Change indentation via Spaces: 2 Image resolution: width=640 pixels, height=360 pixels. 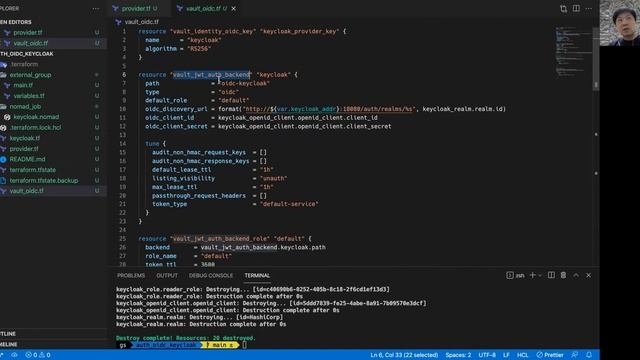pos(458,355)
